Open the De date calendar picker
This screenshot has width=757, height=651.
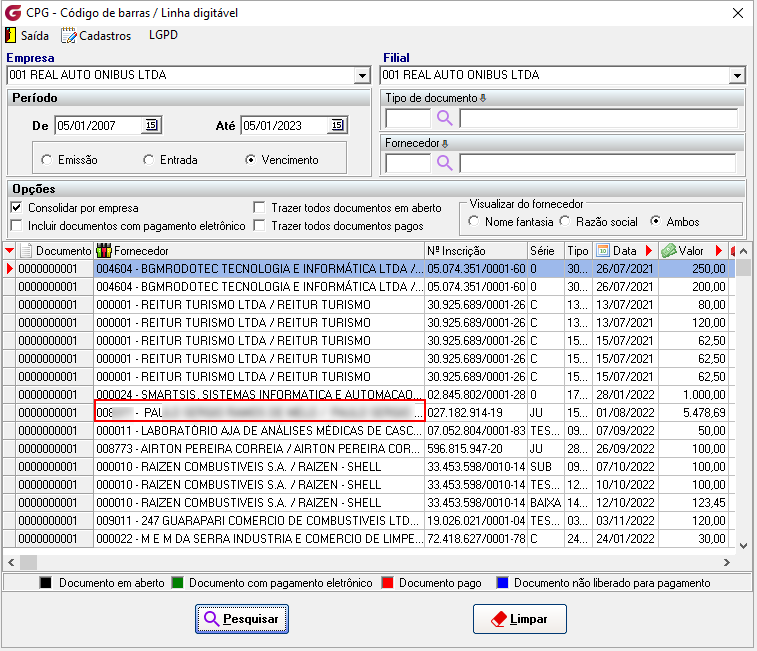pyautogui.click(x=152, y=125)
